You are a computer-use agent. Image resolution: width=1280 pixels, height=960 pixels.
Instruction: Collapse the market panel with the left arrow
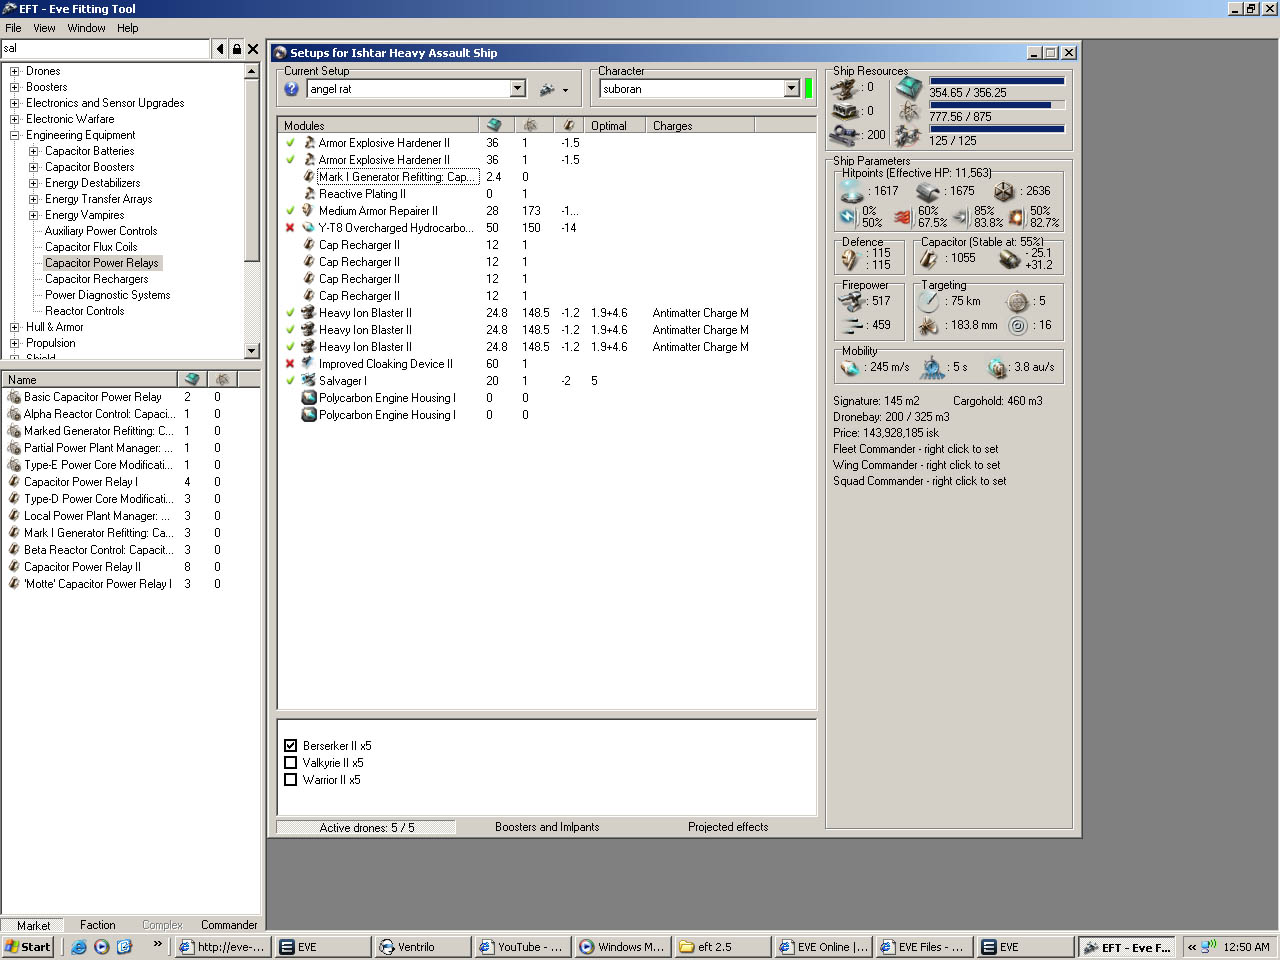pos(220,49)
